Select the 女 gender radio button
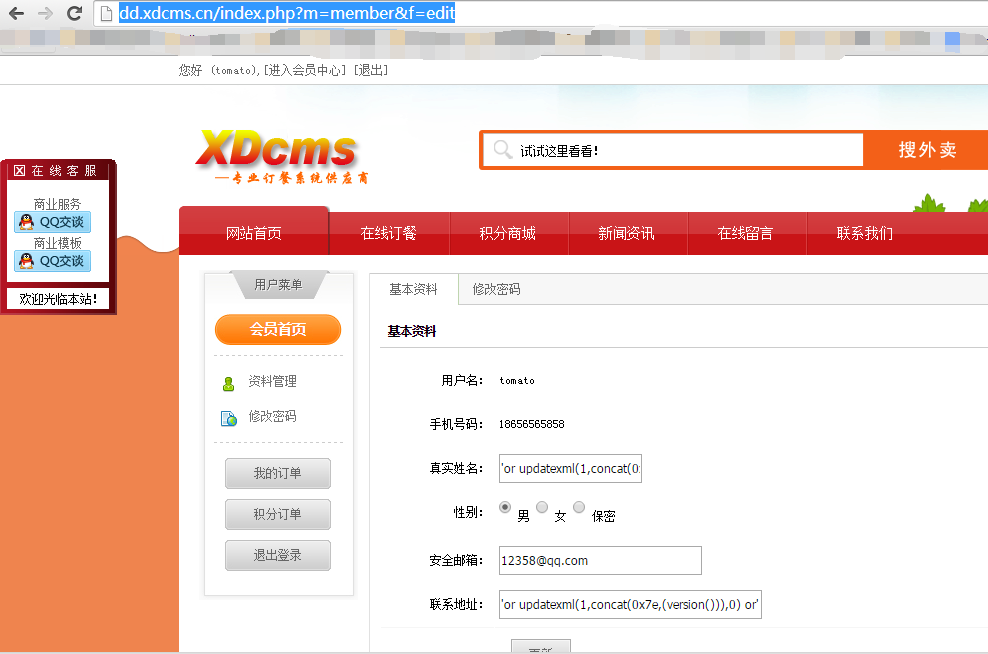 (542, 507)
